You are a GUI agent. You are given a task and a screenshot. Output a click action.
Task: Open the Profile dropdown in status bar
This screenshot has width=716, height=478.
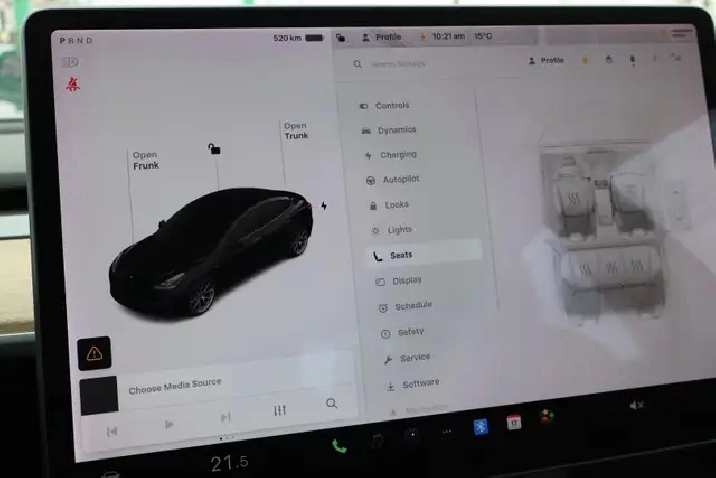(382, 37)
